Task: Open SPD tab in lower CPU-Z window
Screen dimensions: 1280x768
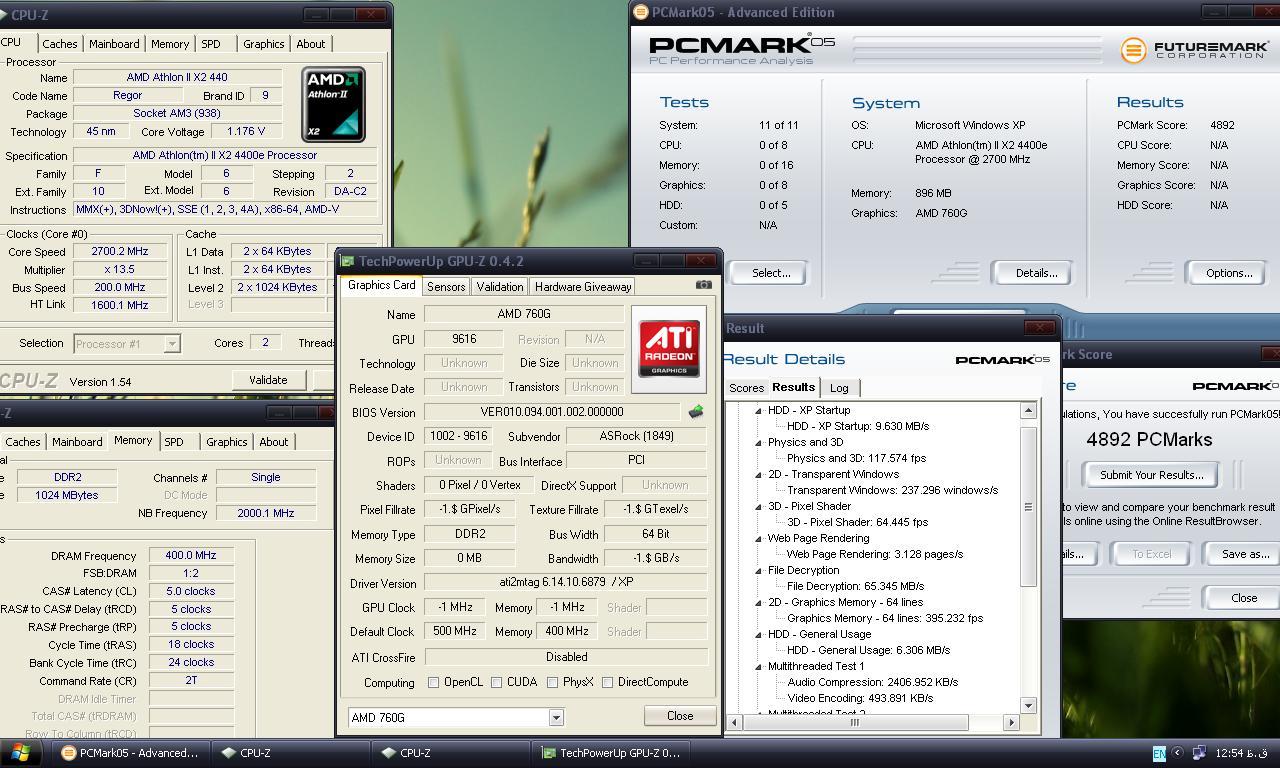Action: point(174,442)
